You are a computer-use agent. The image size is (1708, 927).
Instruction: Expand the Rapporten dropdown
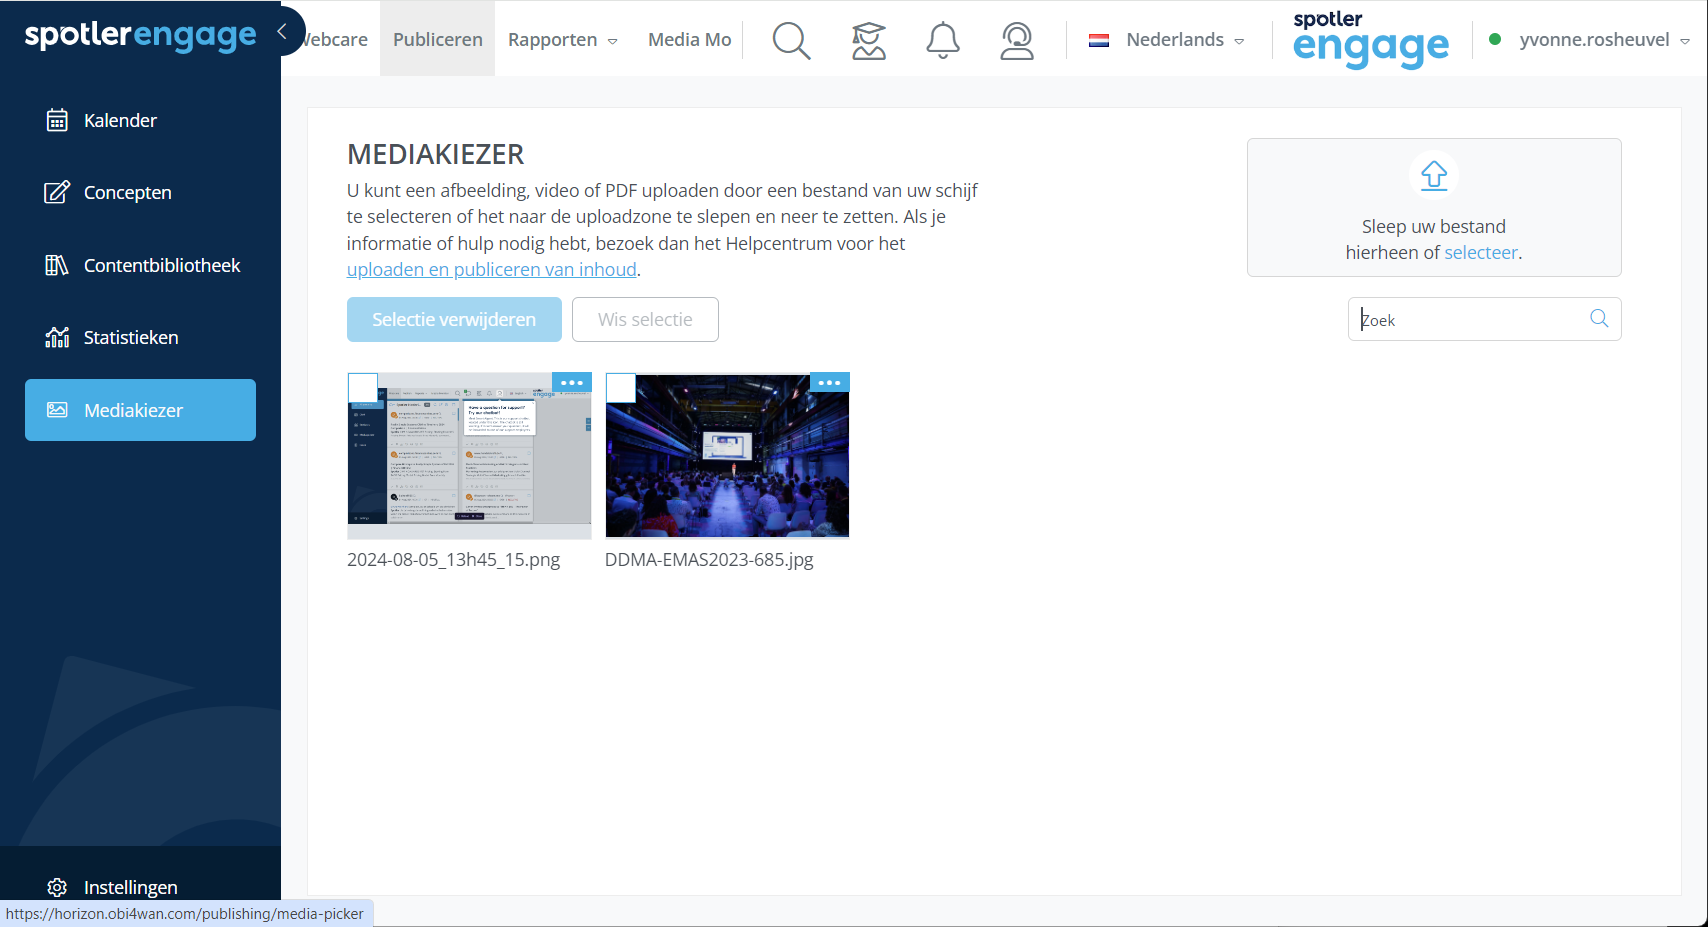(563, 40)
